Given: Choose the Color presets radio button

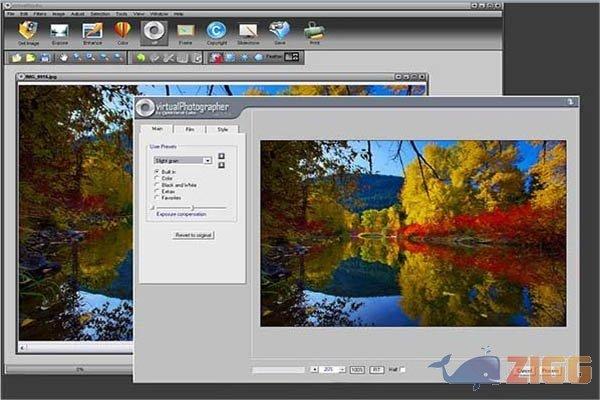Looking at the screenshot, I should (x=155, y=178).
